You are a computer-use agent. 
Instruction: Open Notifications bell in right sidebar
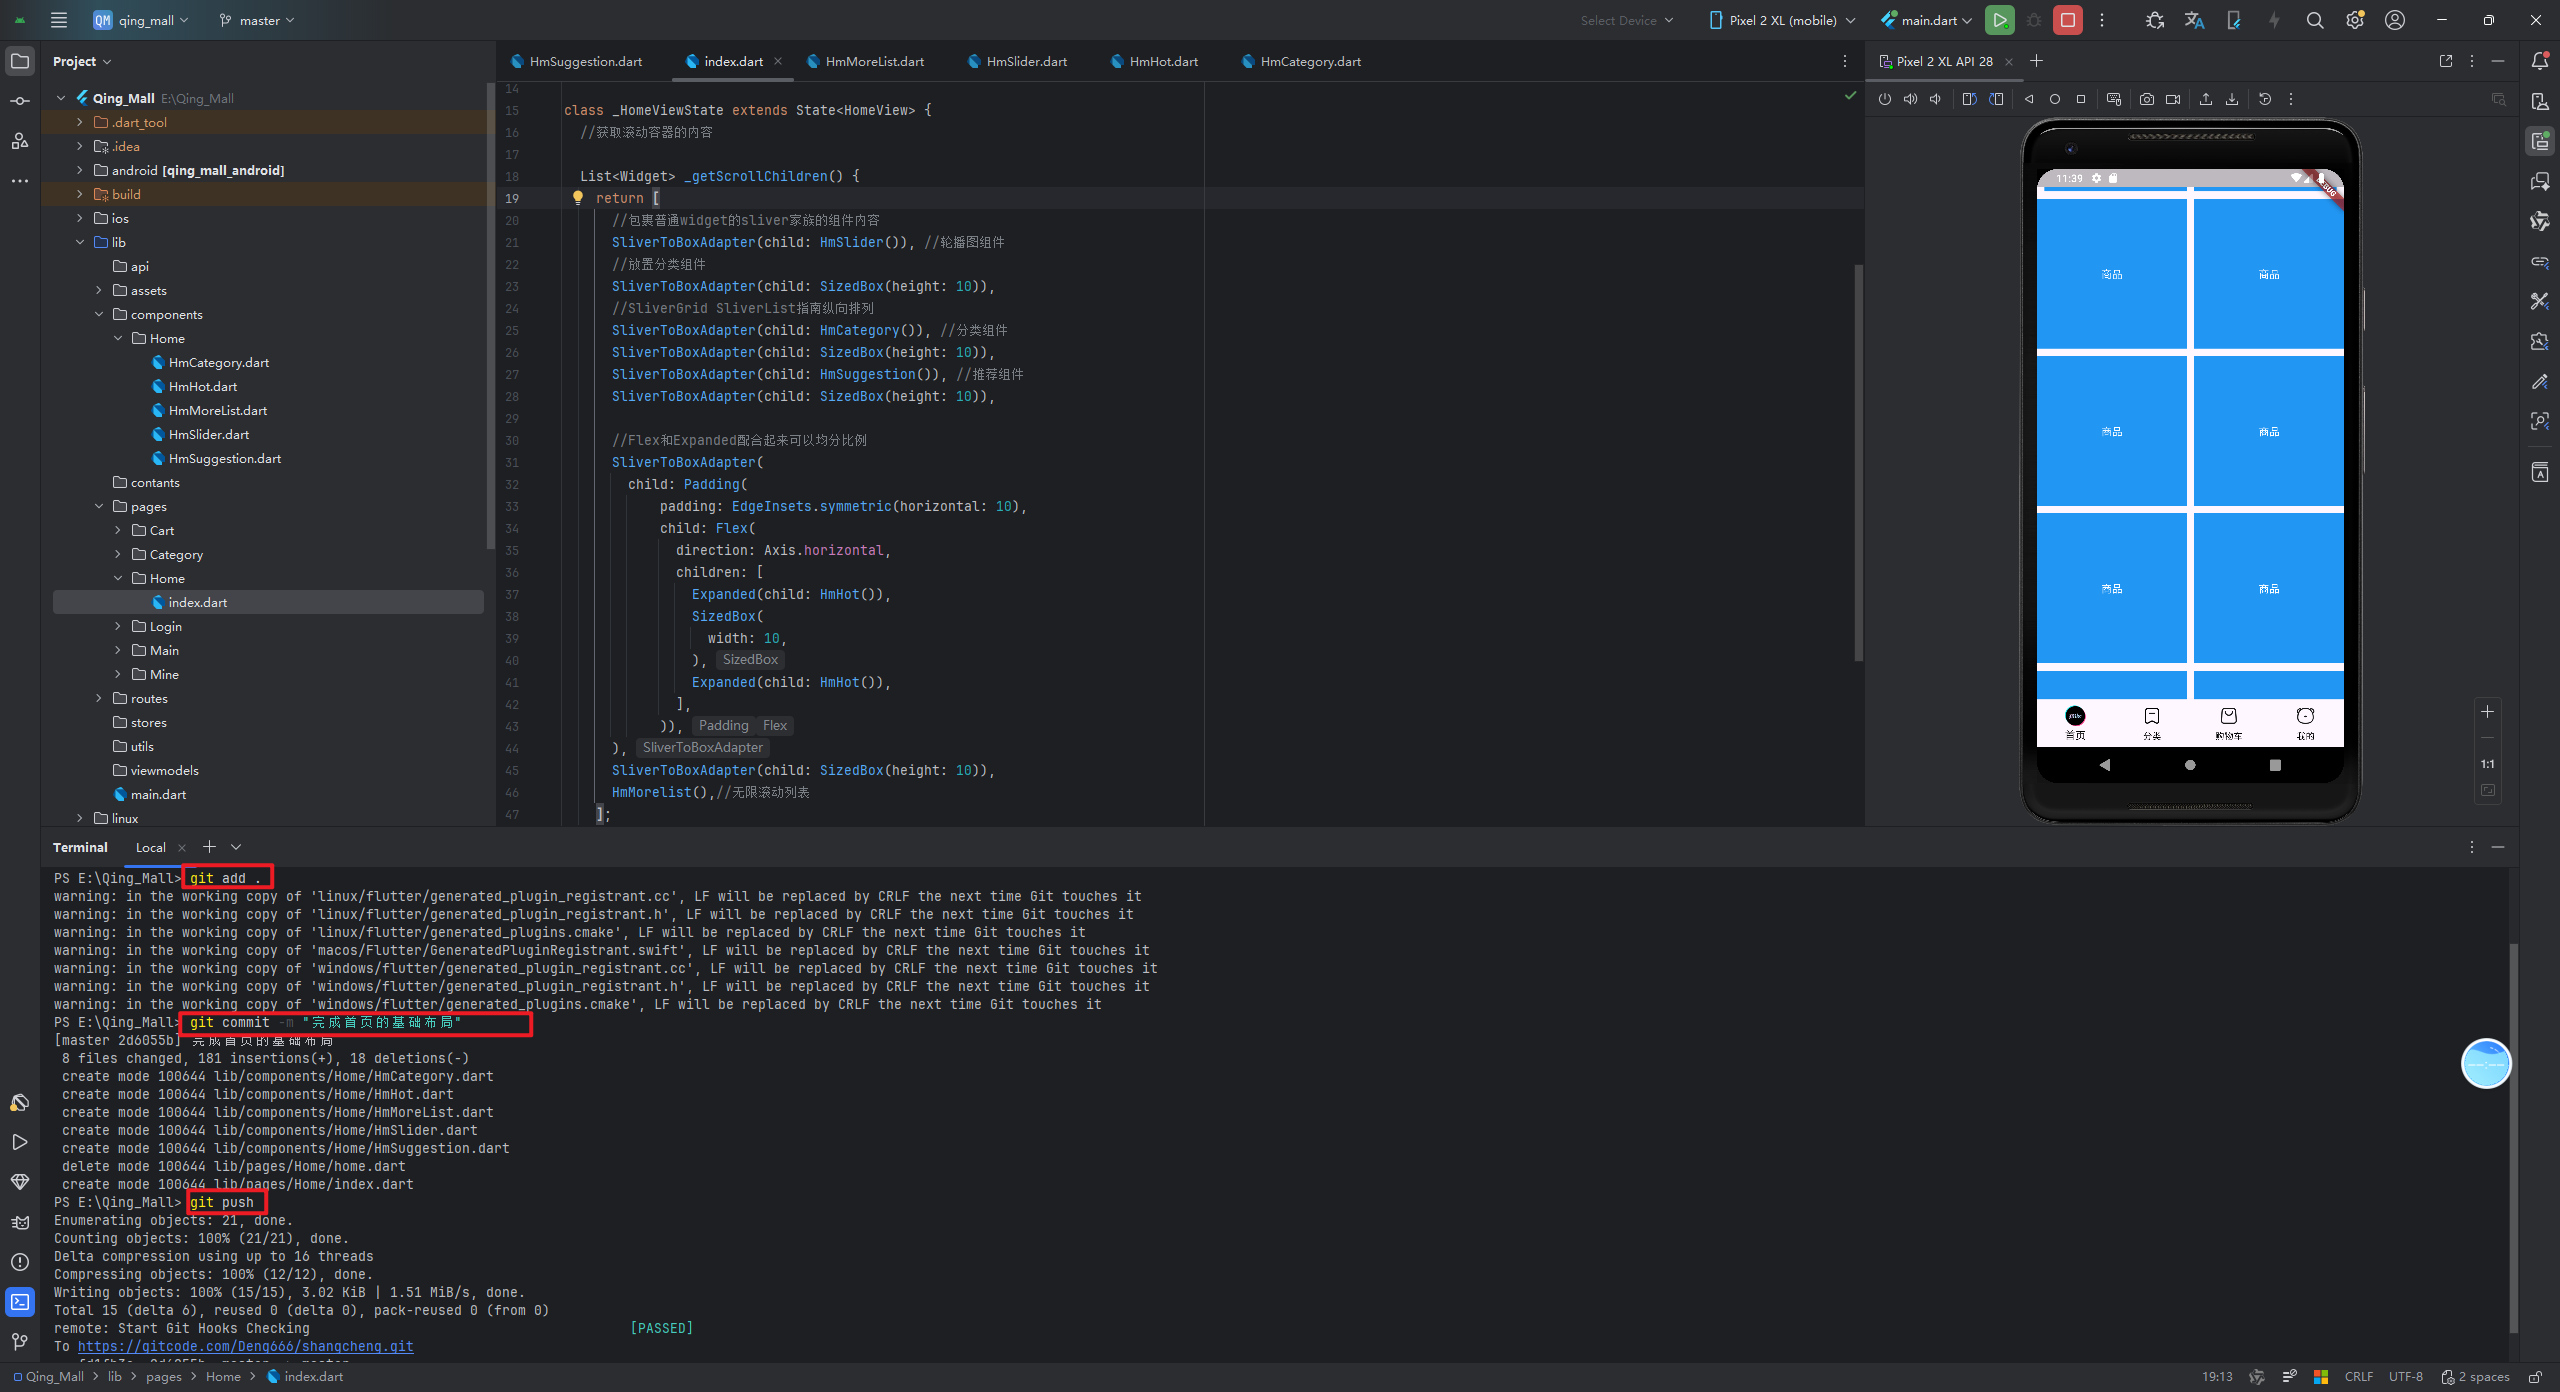[2539, 61]
